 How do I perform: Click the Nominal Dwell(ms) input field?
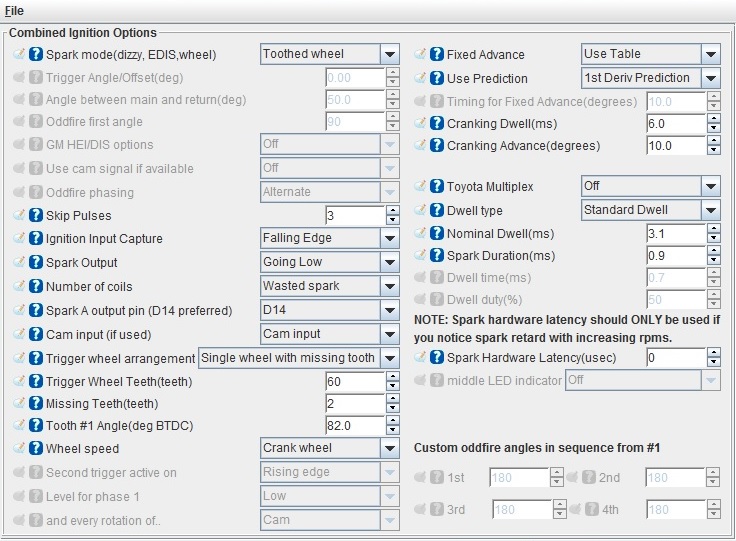click(674, 233)
